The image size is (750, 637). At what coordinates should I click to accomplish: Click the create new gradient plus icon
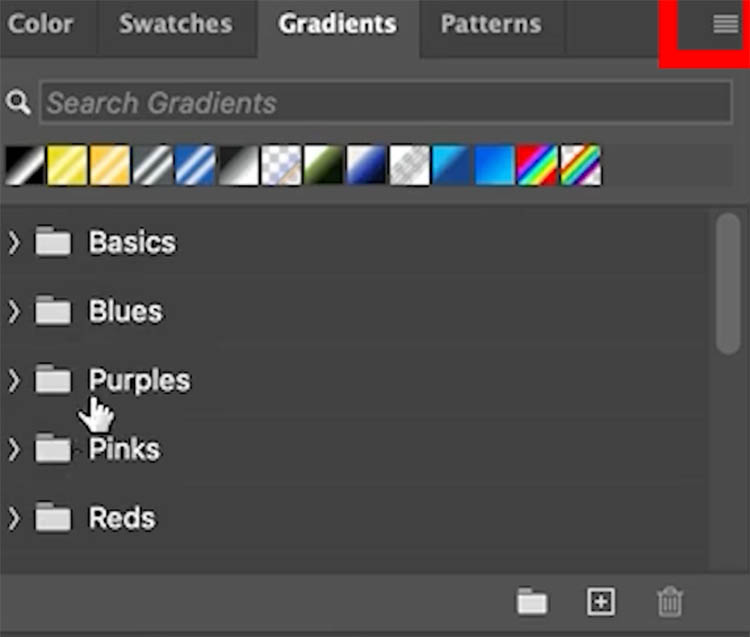coord(600,602)
